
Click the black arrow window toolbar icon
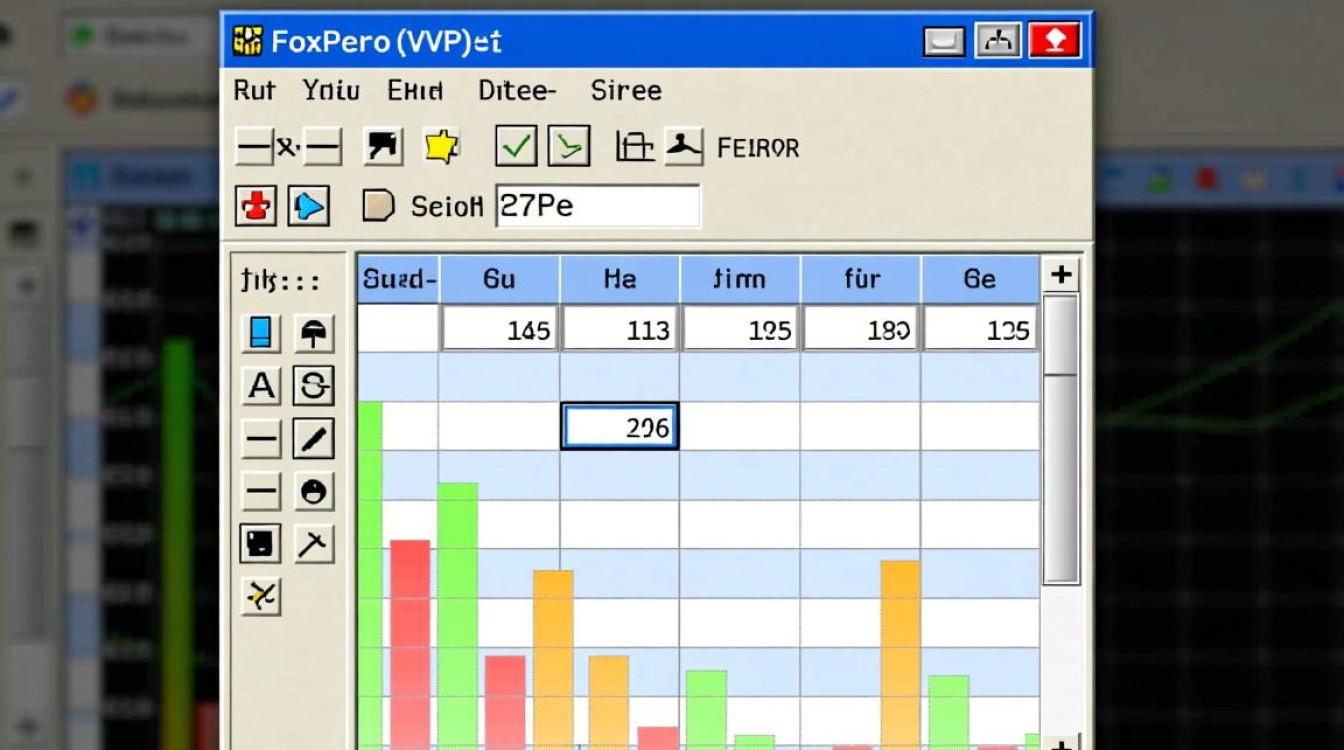(x=382, y=147)
